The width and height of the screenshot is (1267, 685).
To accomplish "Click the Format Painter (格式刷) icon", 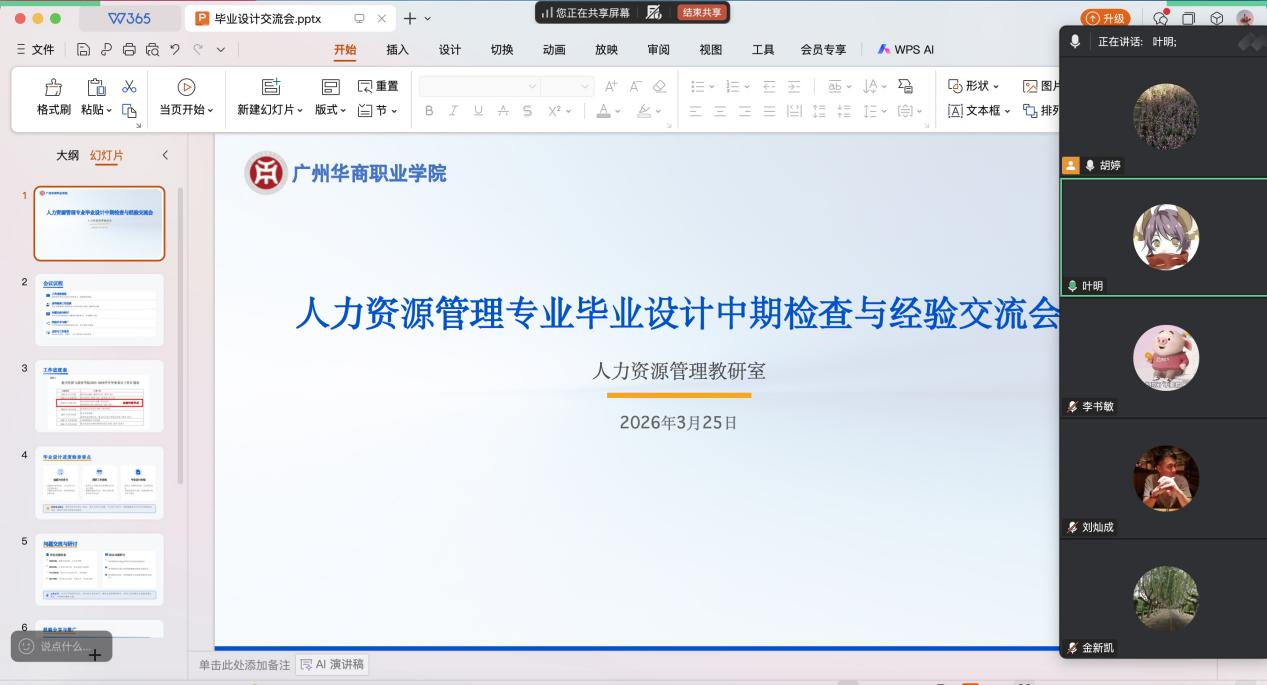I will tap(54, 88).
